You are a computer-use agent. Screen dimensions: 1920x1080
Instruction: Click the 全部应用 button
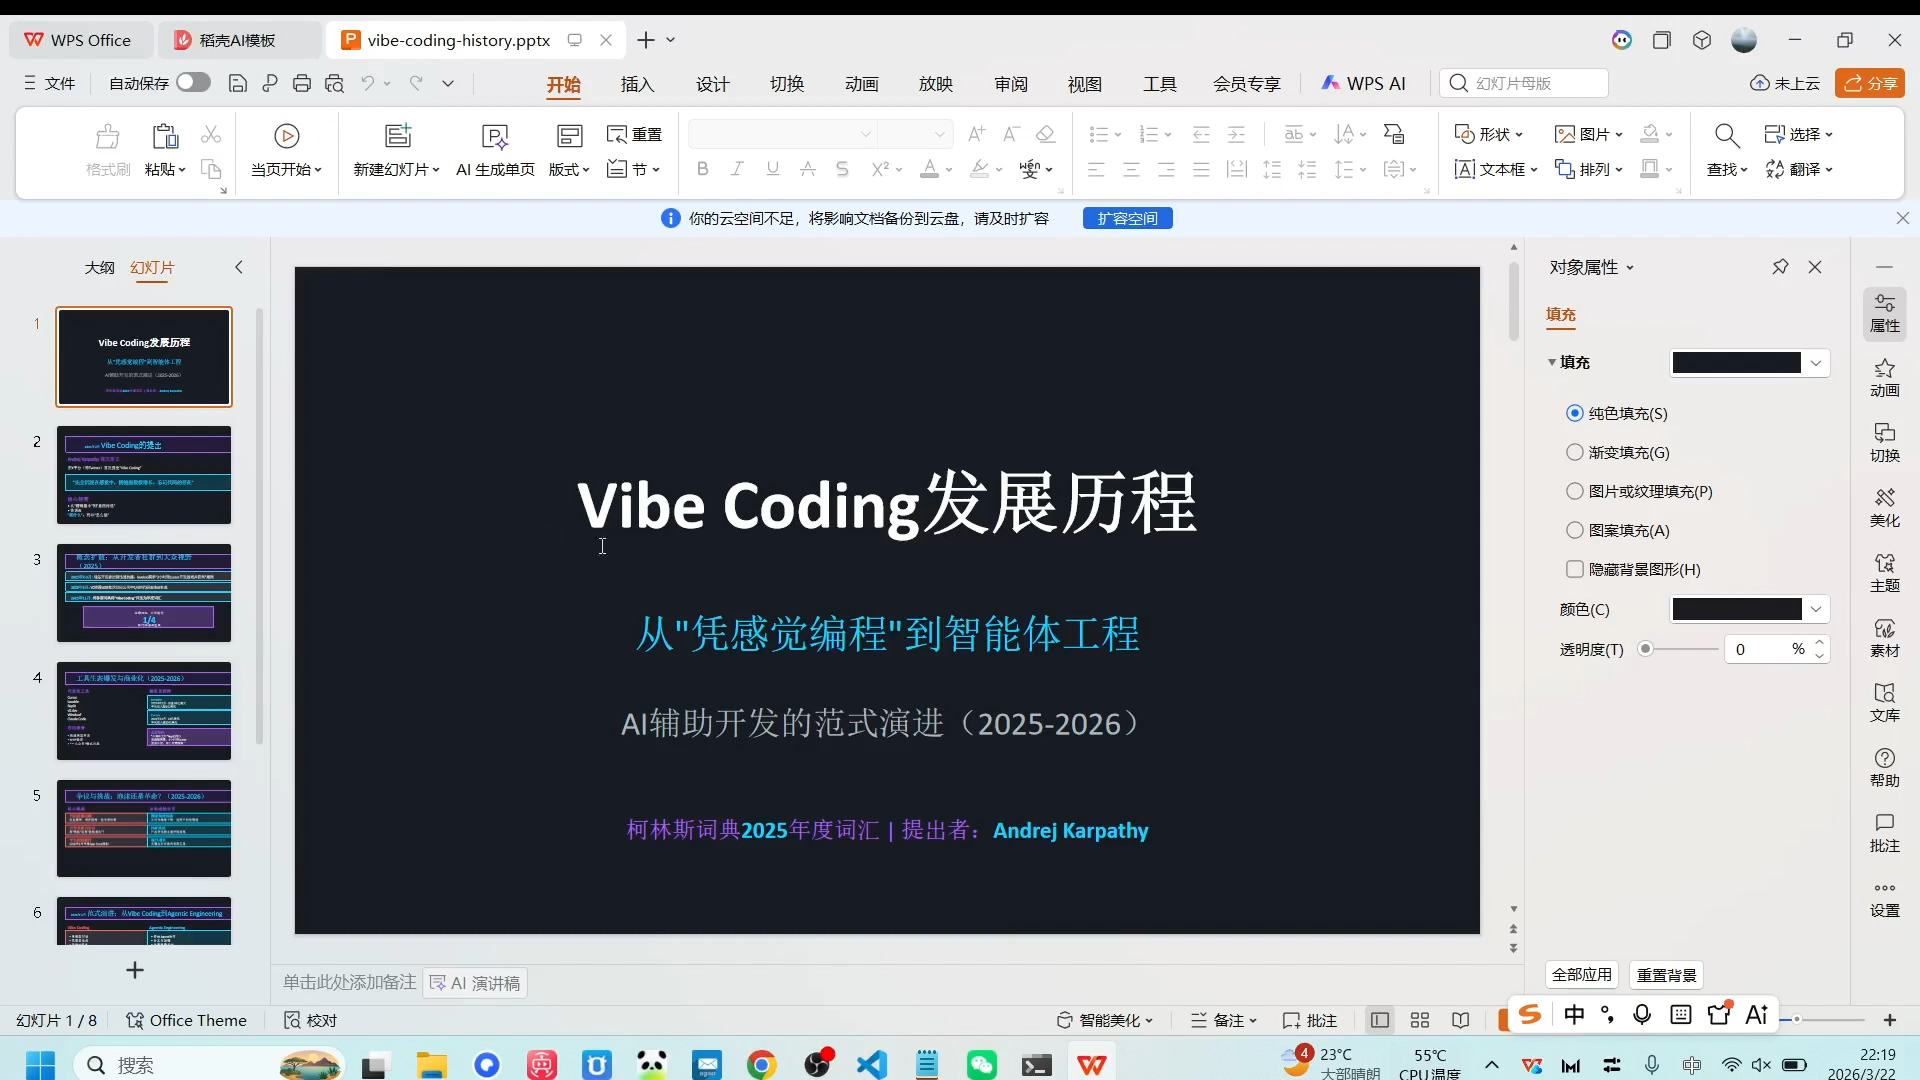(x=1581, y=974)
